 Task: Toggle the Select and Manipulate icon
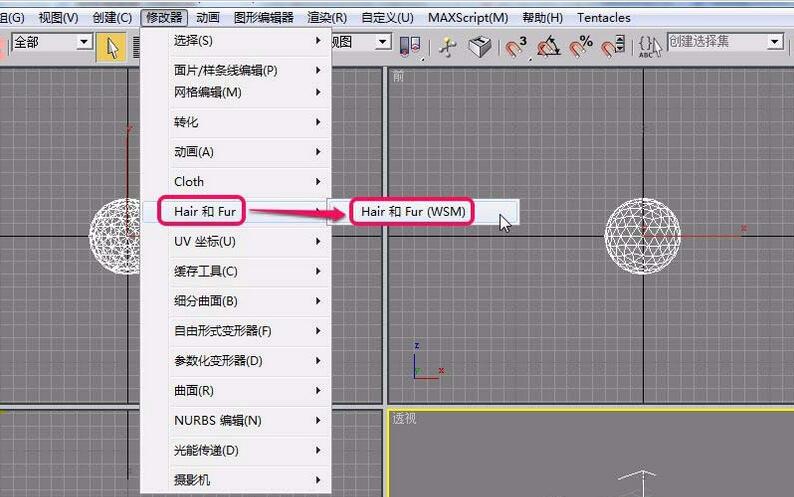coord(448,47)
